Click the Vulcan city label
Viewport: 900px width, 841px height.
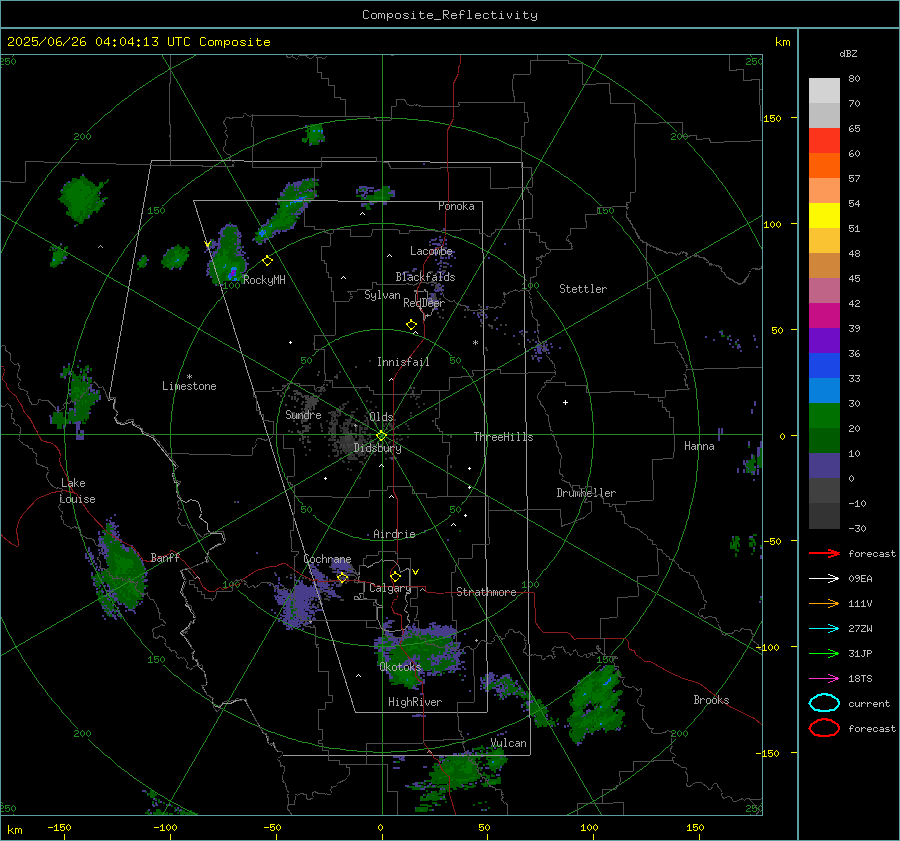[x=508, y=743]
